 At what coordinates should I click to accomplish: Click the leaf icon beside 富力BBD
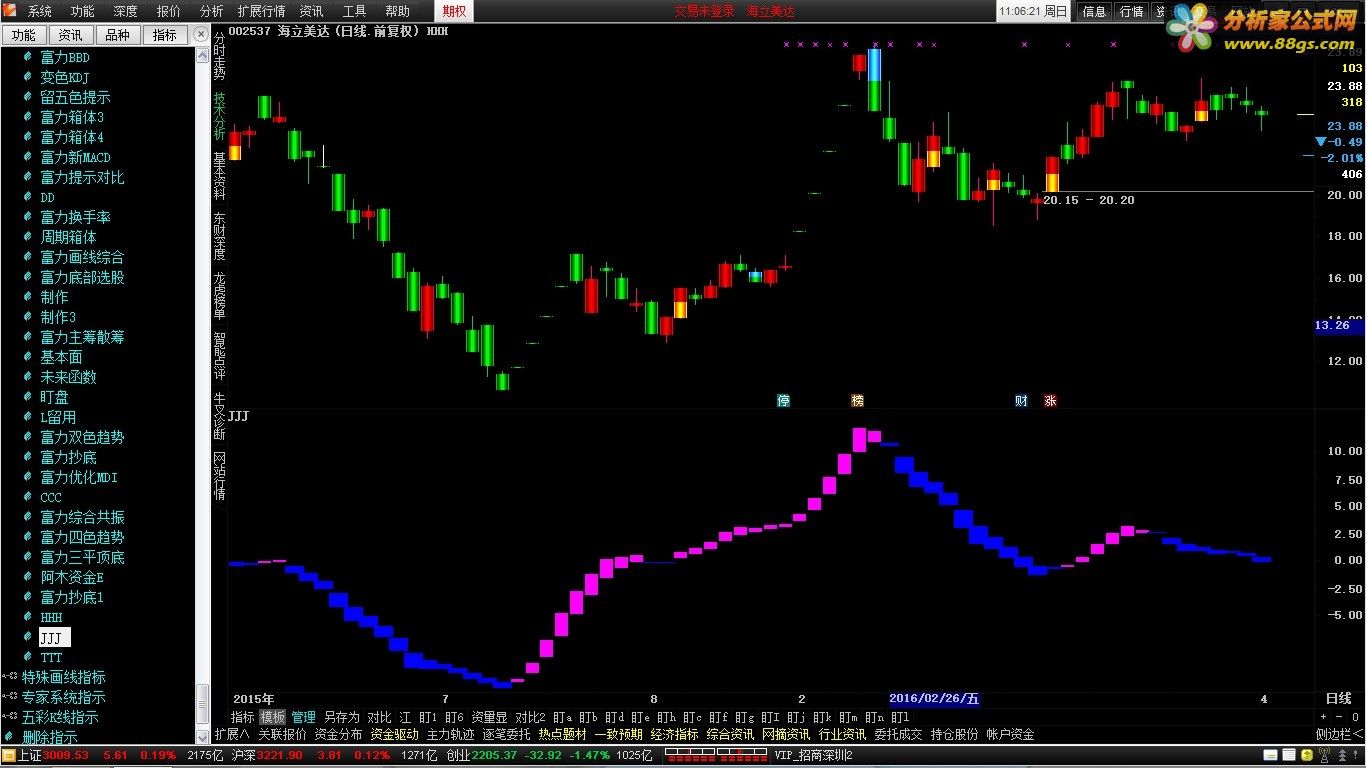(28, 57)
